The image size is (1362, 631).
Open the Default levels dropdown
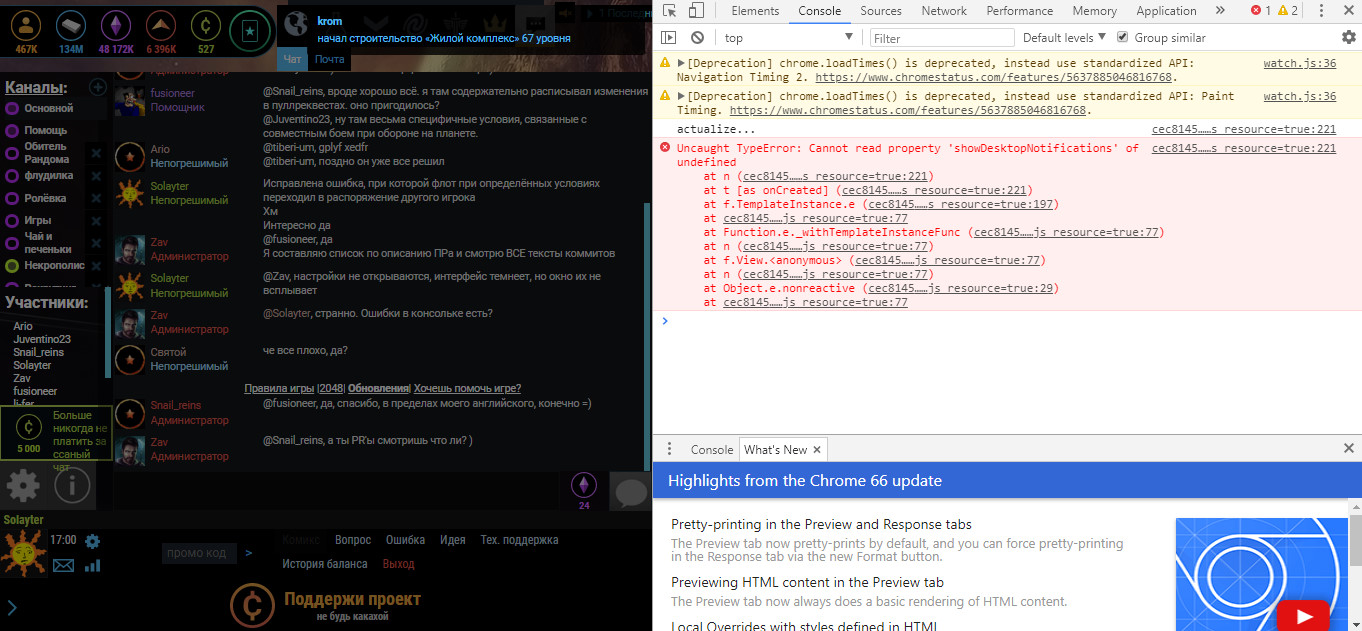(x=1064, y=38)
